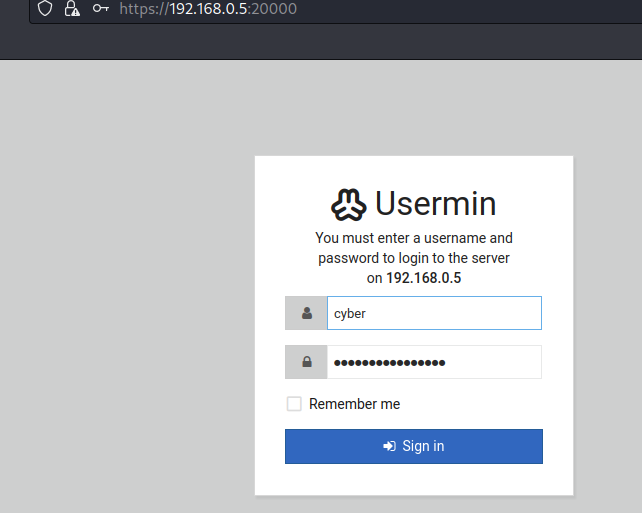Select the URL https://192.168.0.5:20000 in the address bar
Screen dimensions: 642x513
coord(208,9)
